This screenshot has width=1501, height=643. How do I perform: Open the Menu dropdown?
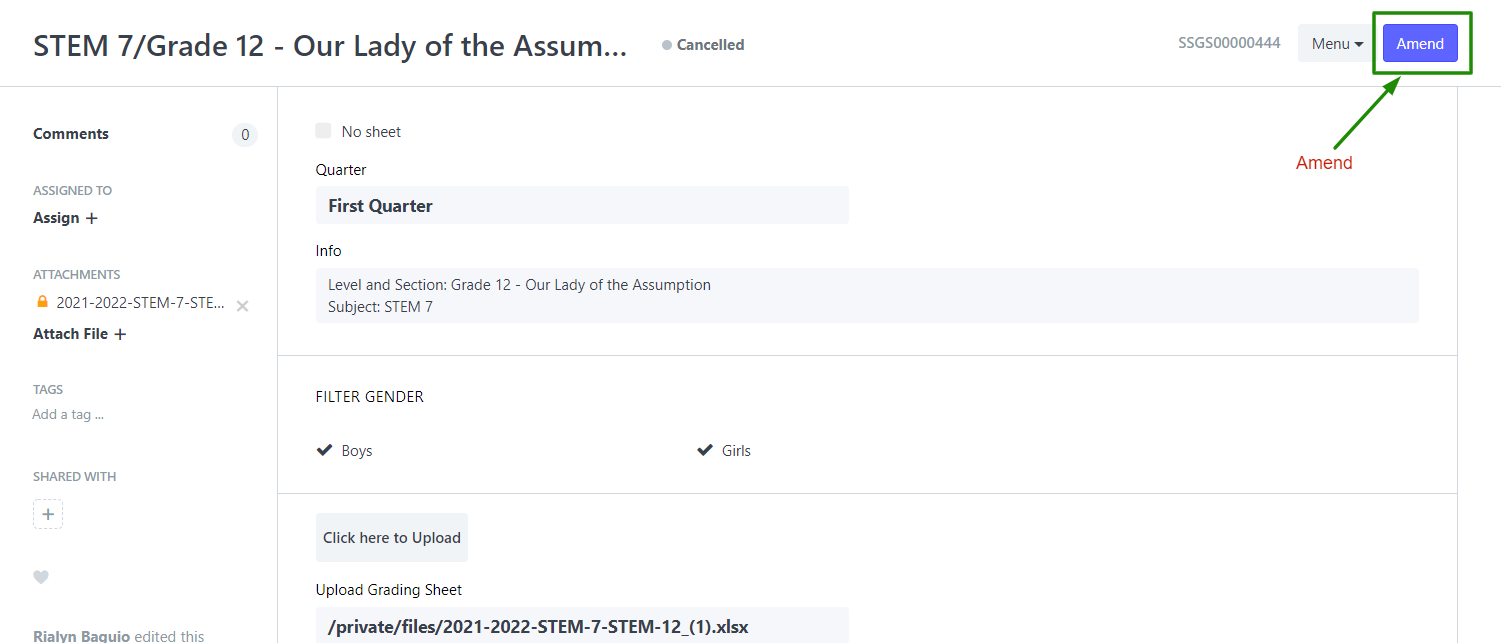[x=1337, y=44]
